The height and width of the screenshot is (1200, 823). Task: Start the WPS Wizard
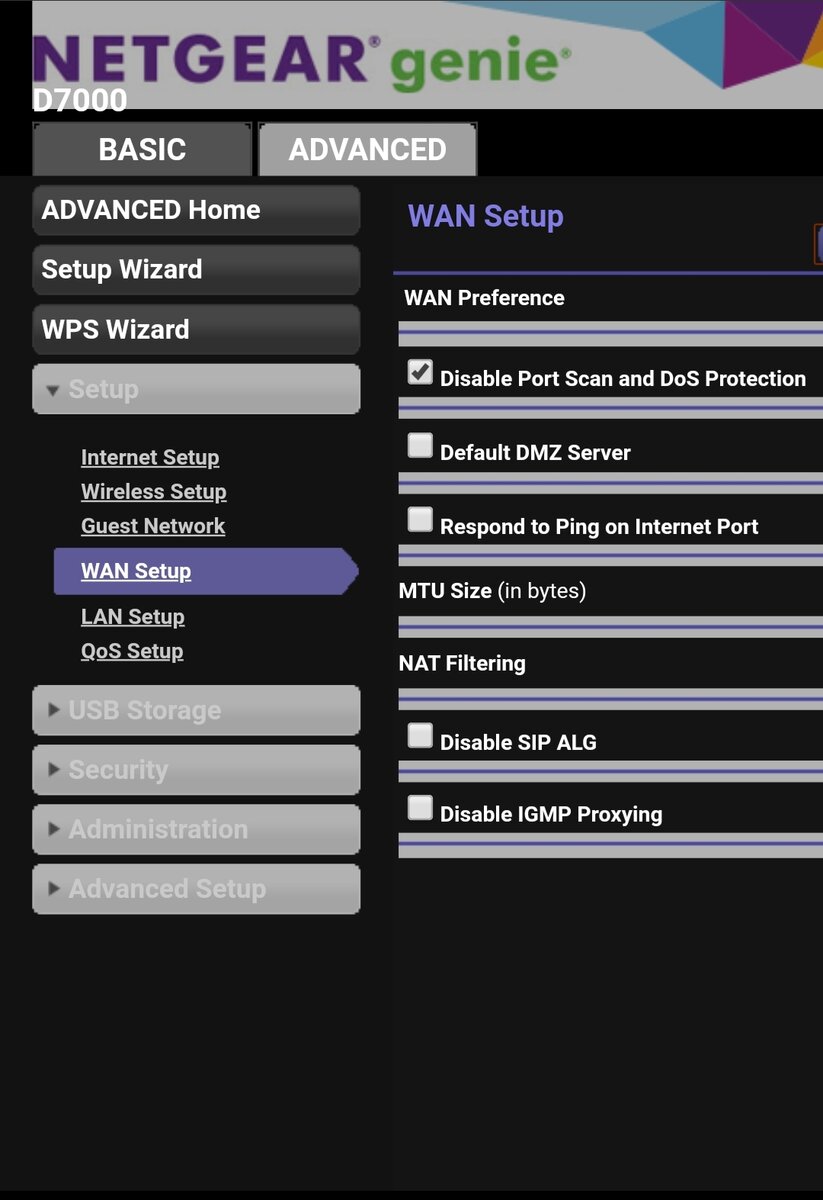(x=196, y=329)
